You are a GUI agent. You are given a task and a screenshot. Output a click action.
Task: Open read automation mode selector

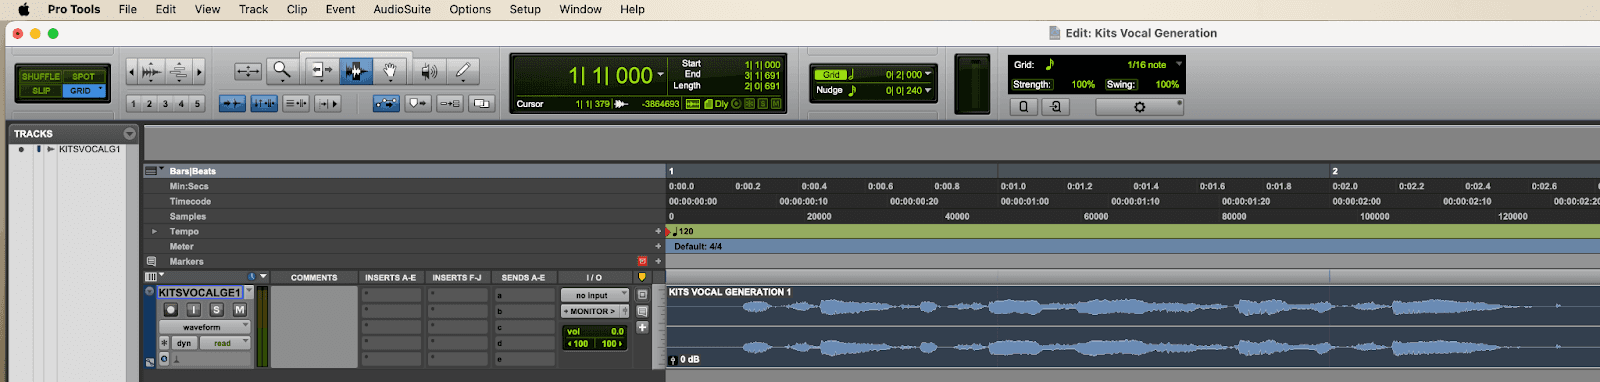click(226, 343)
